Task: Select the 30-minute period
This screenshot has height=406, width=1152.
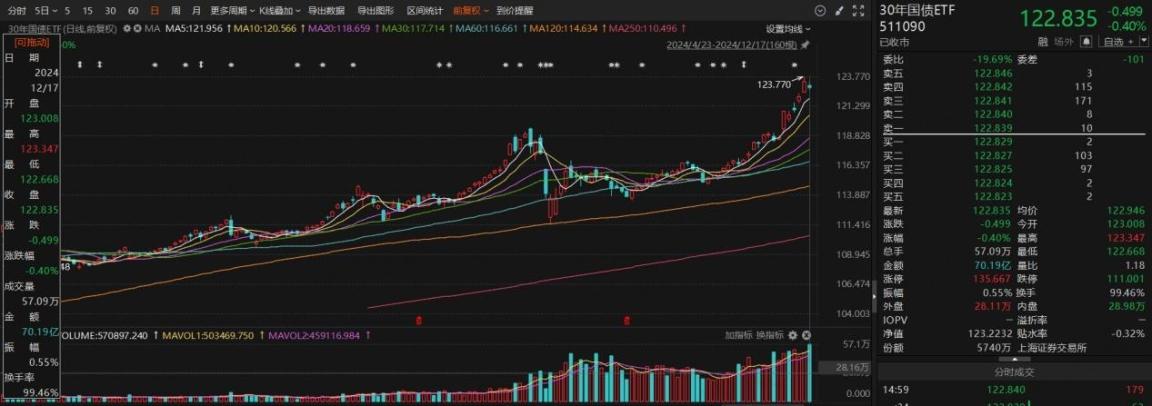Action: (x=110, y=11)
